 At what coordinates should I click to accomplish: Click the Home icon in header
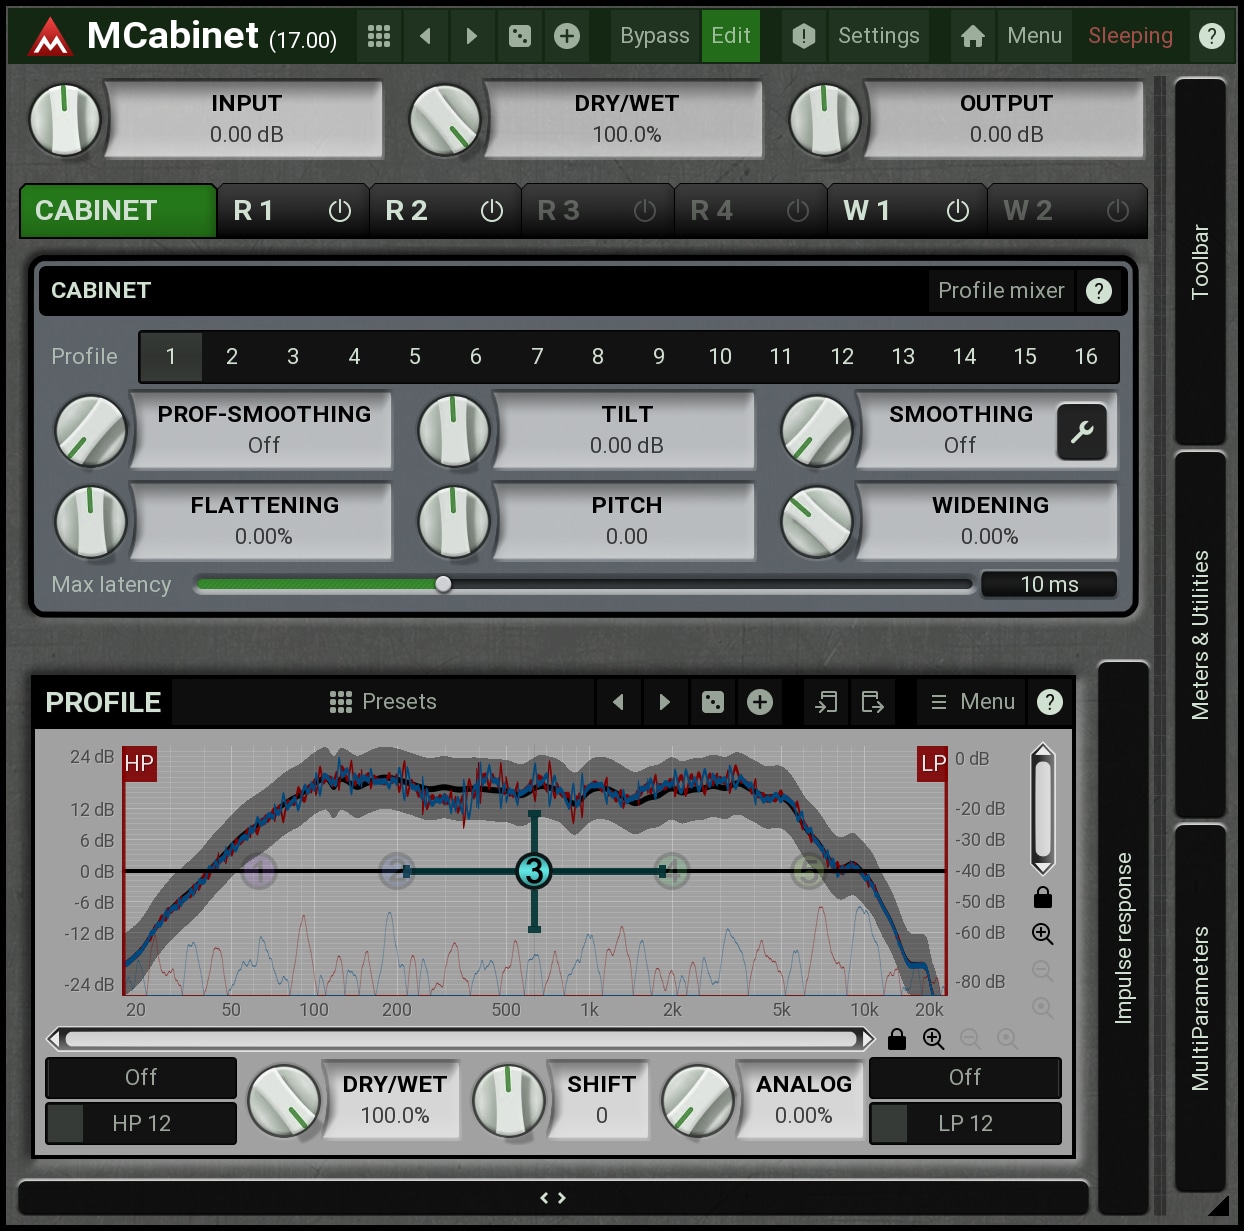tap(972, 36)
